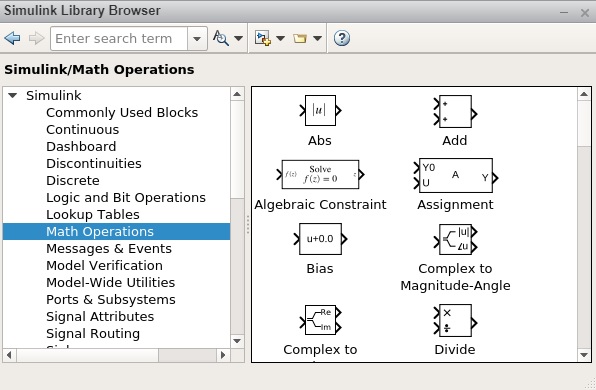The height and width of the screenshot is (390, 596).
Task: Click the Abs block label
Action: click(x=320, y=141)
